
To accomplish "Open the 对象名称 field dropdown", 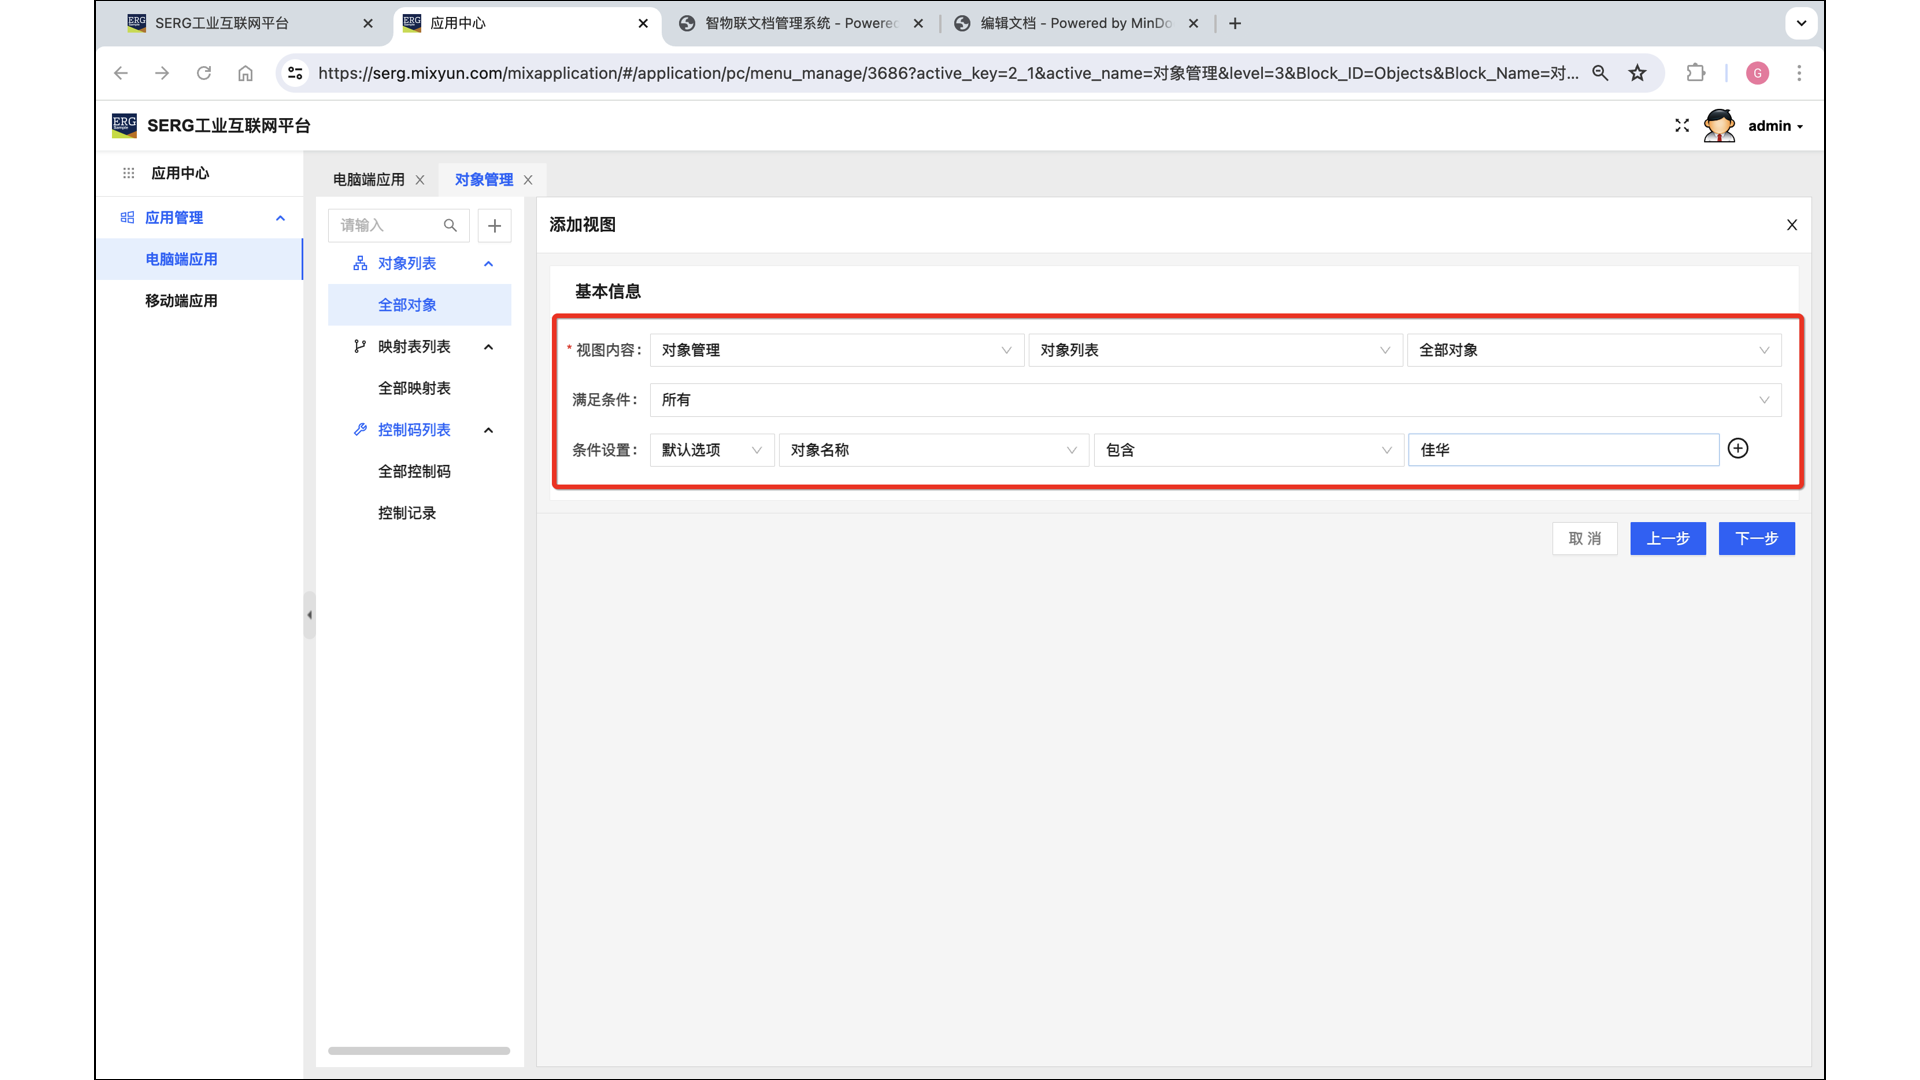I will (932, 450).
